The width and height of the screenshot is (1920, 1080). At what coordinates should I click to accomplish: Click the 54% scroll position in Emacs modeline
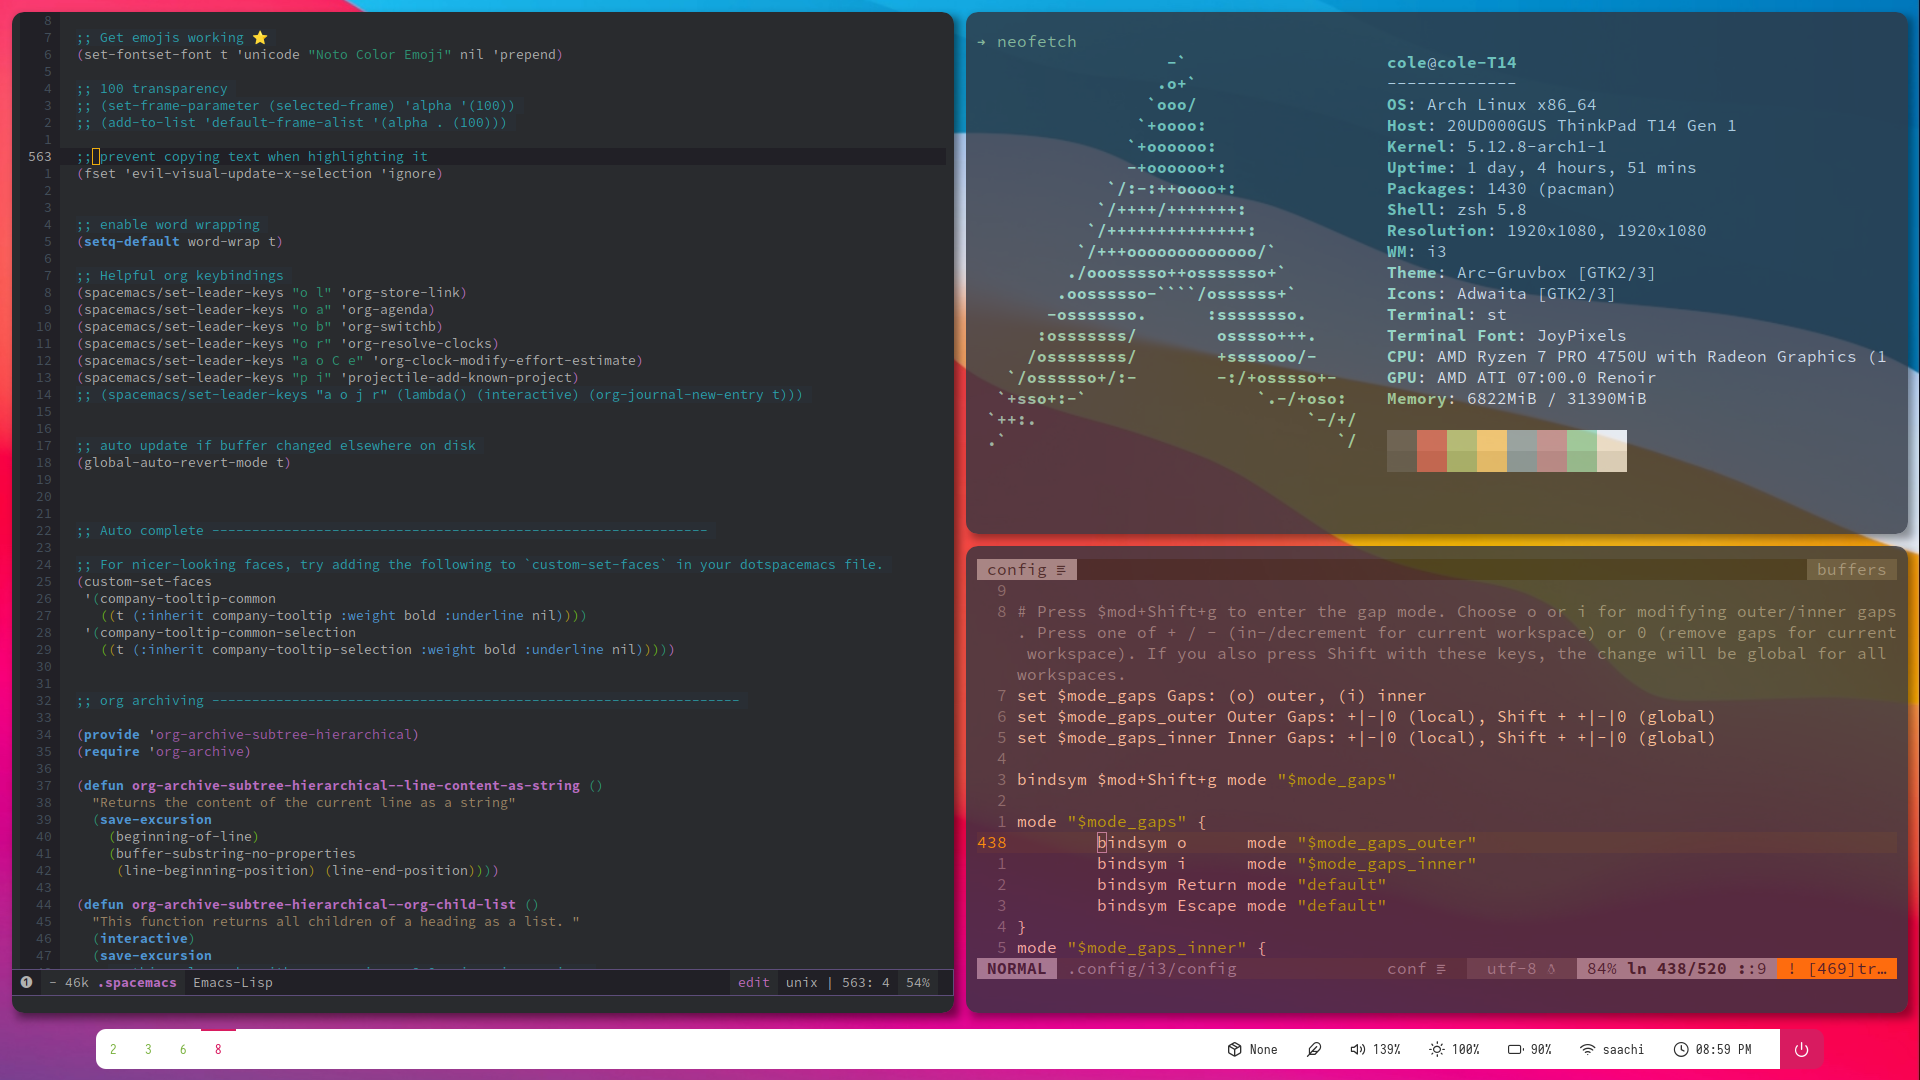[918, 983]
